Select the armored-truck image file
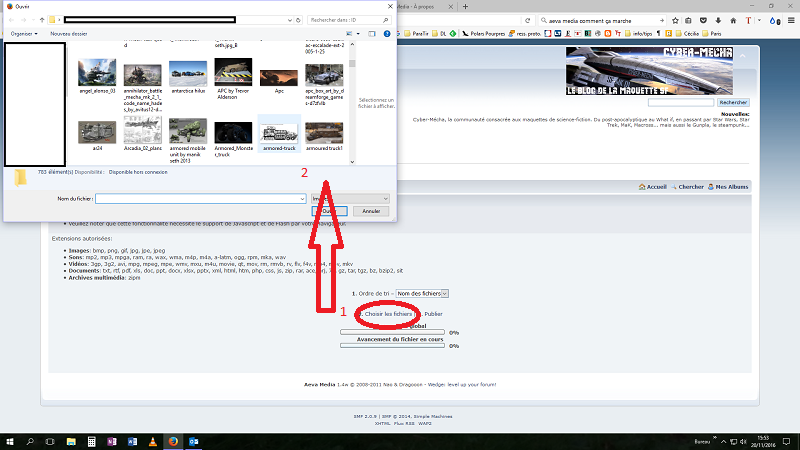The width and height of the screenshot is (800, 450). coord(279,134)
